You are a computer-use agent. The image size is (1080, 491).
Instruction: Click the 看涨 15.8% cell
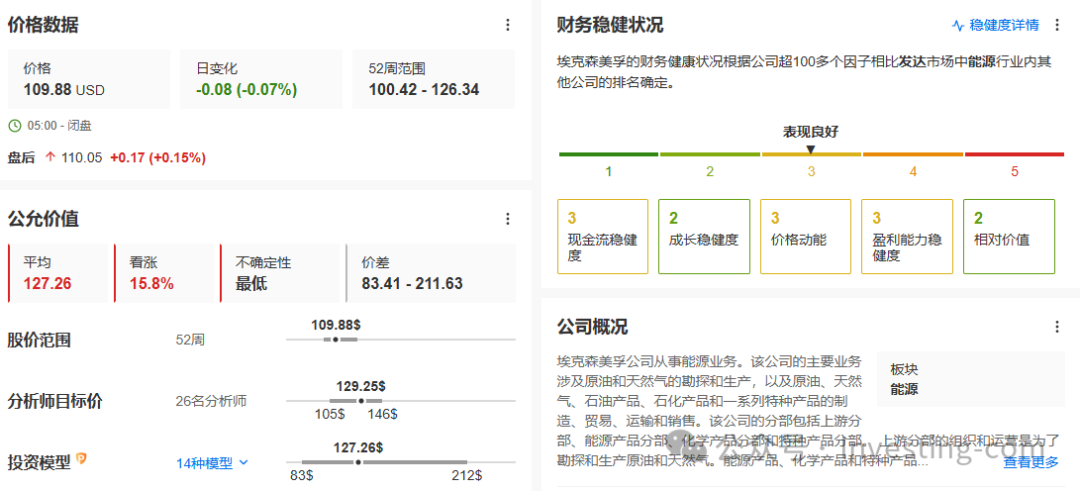[166, 273]
